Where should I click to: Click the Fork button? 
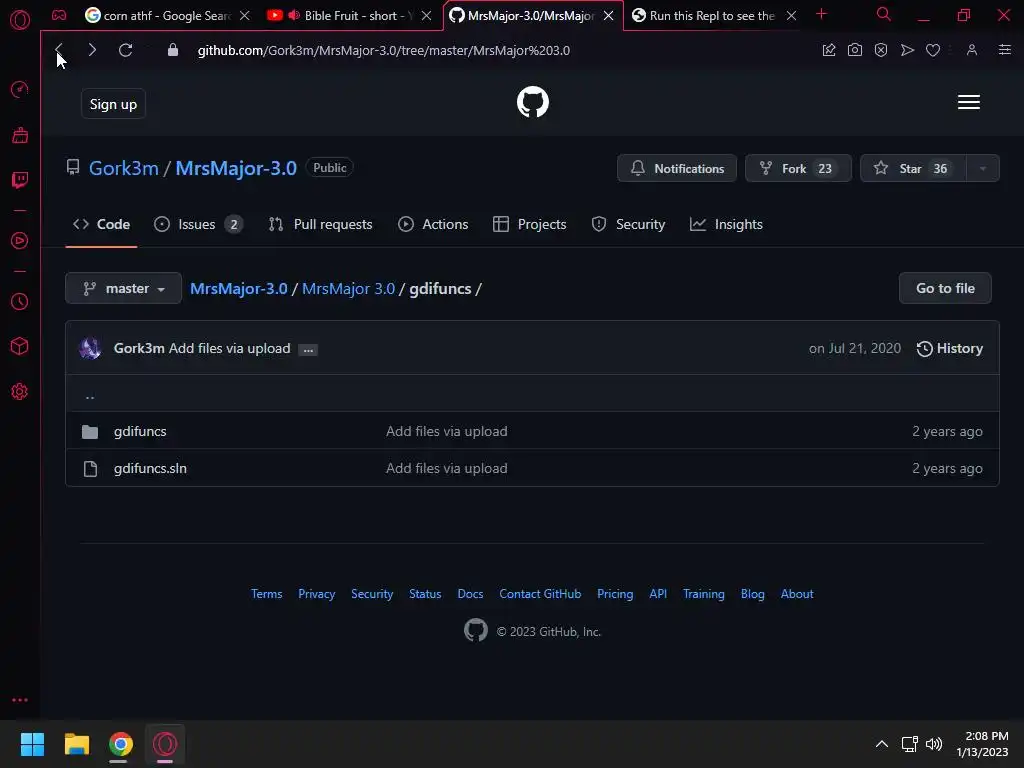(x=798, y=168)
